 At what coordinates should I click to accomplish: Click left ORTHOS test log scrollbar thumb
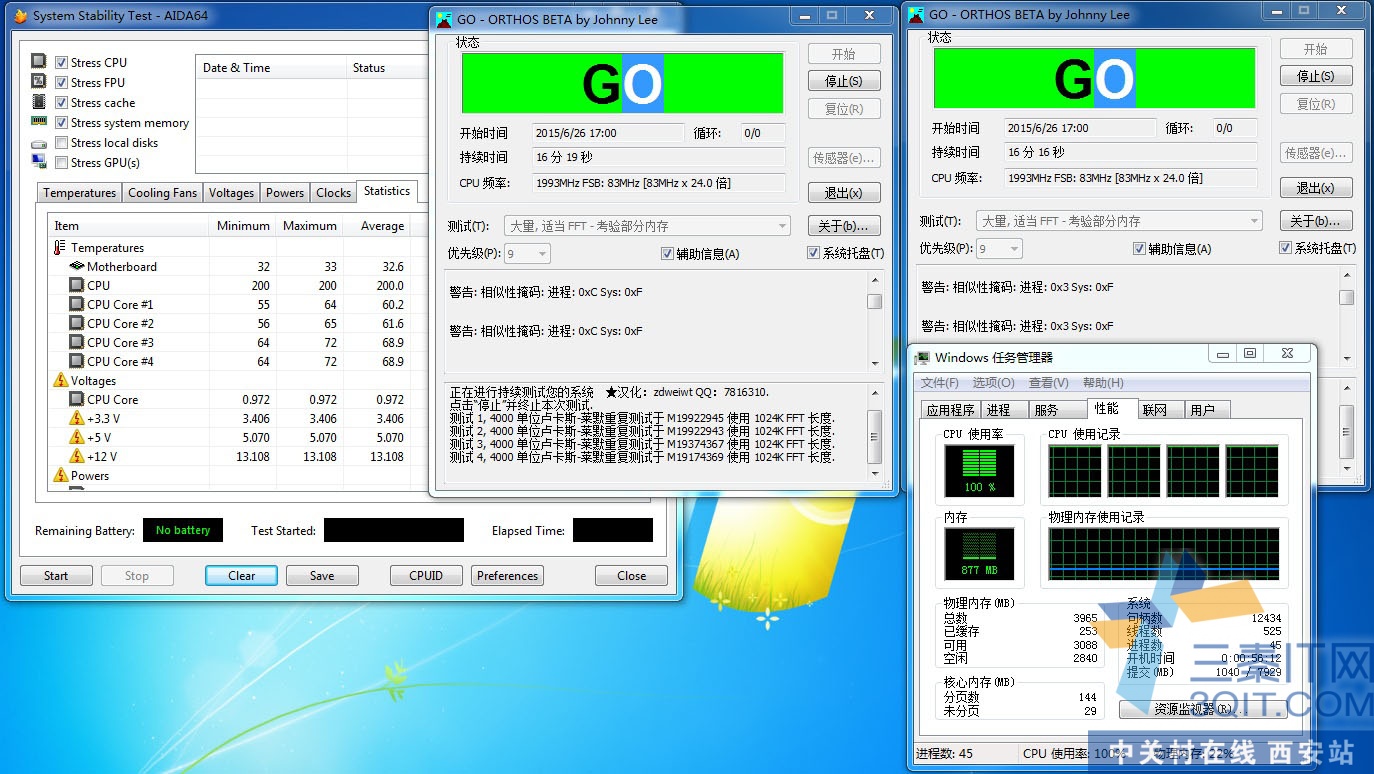(x=874, y=437)
